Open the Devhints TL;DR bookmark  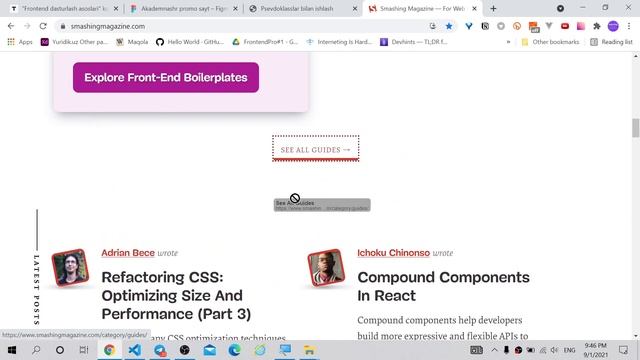pos(414,42)
